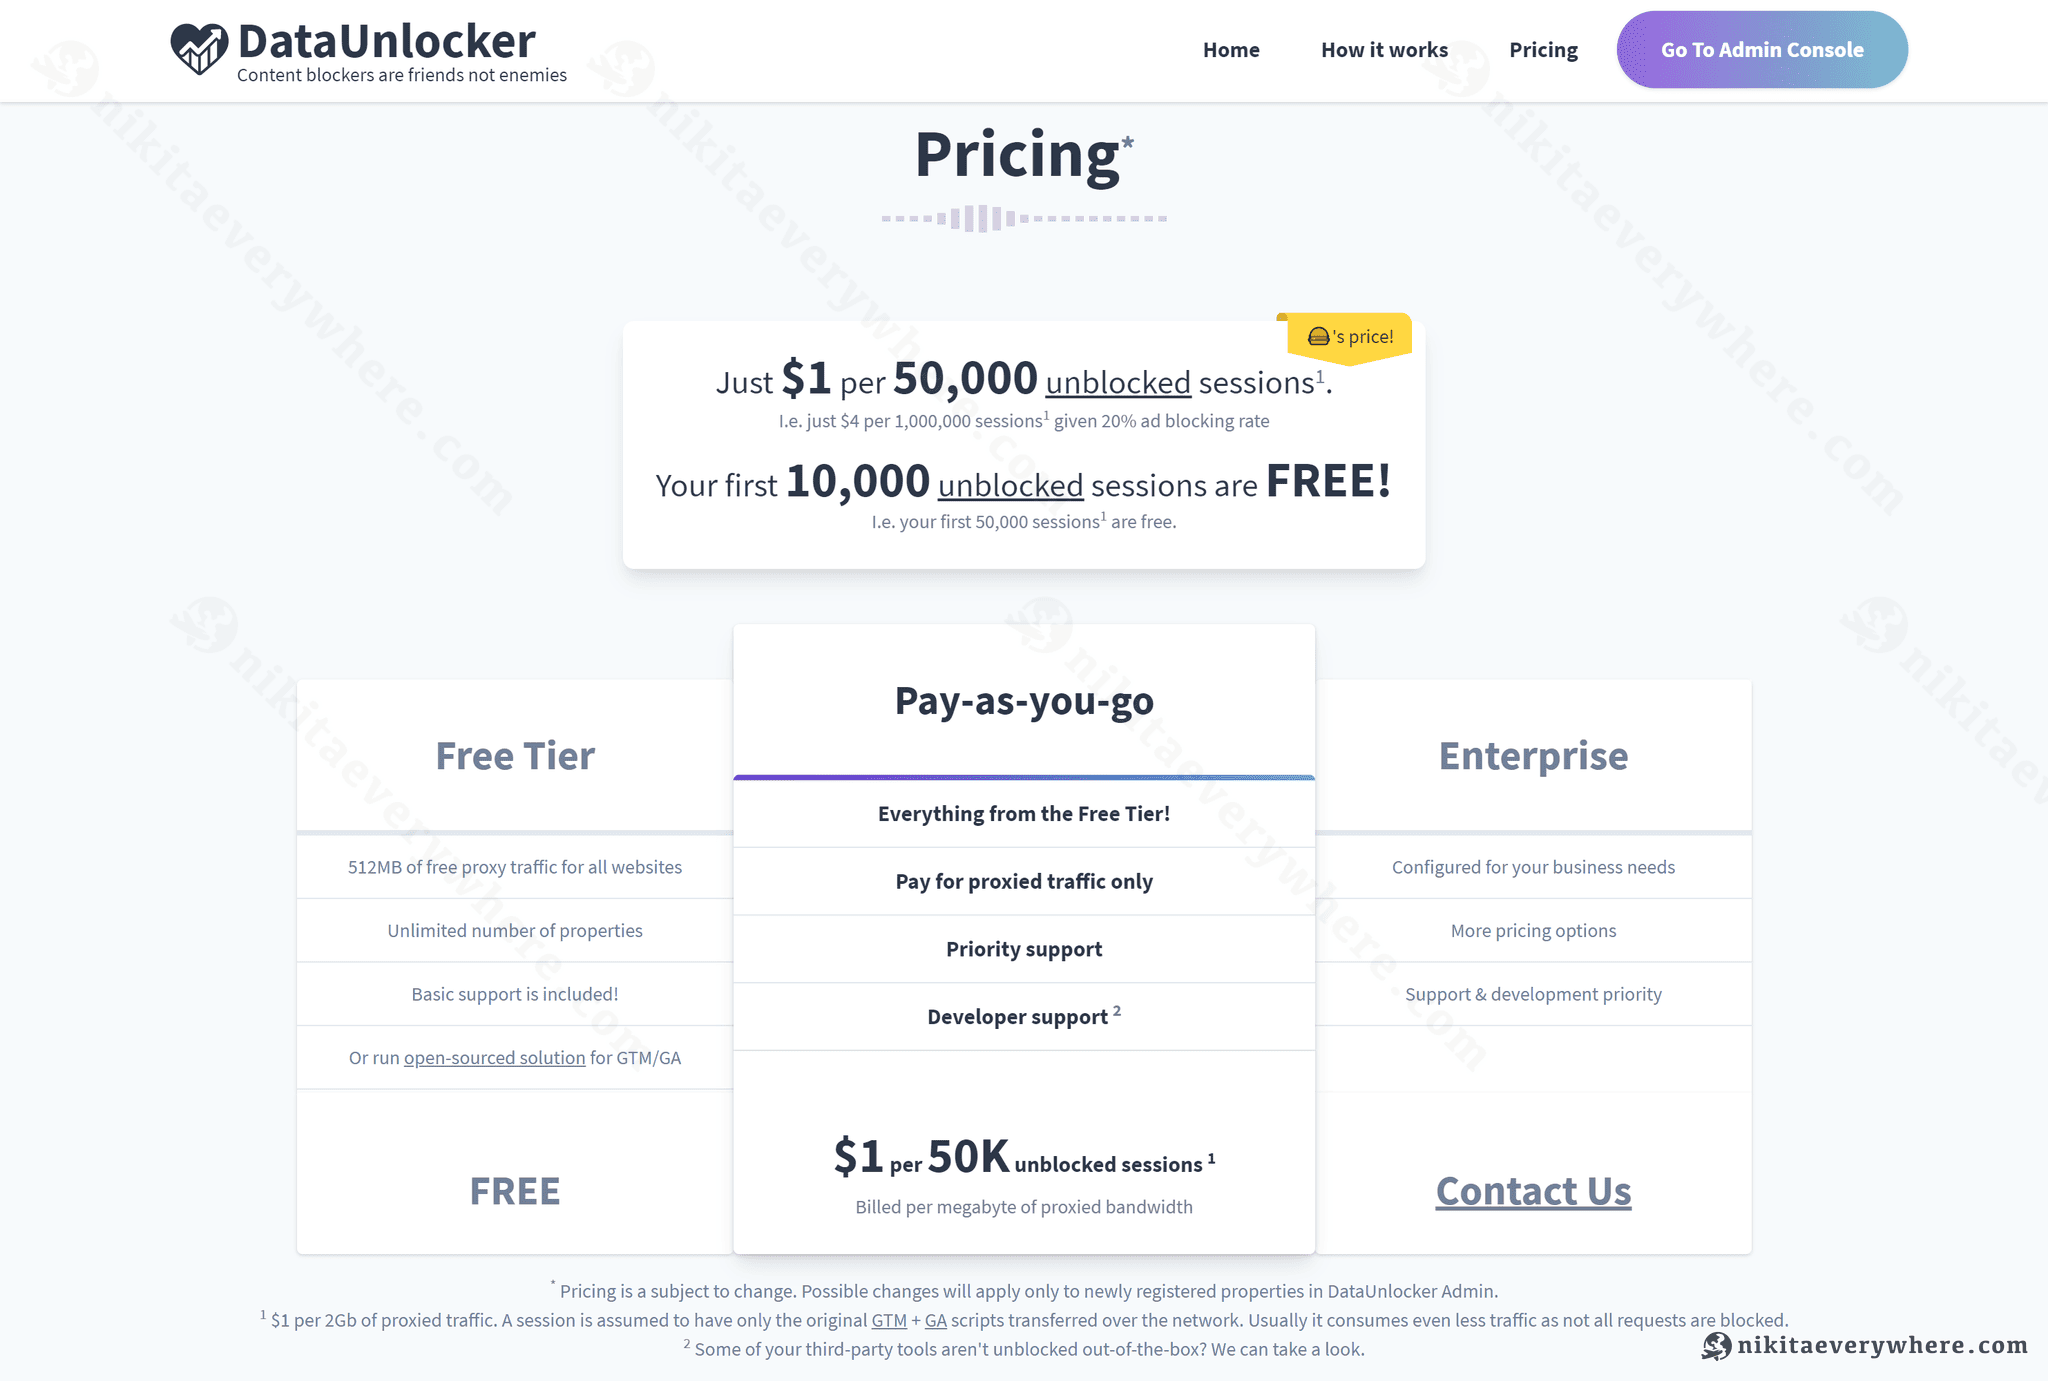Open the Home navigation item

click(1231, 50)
